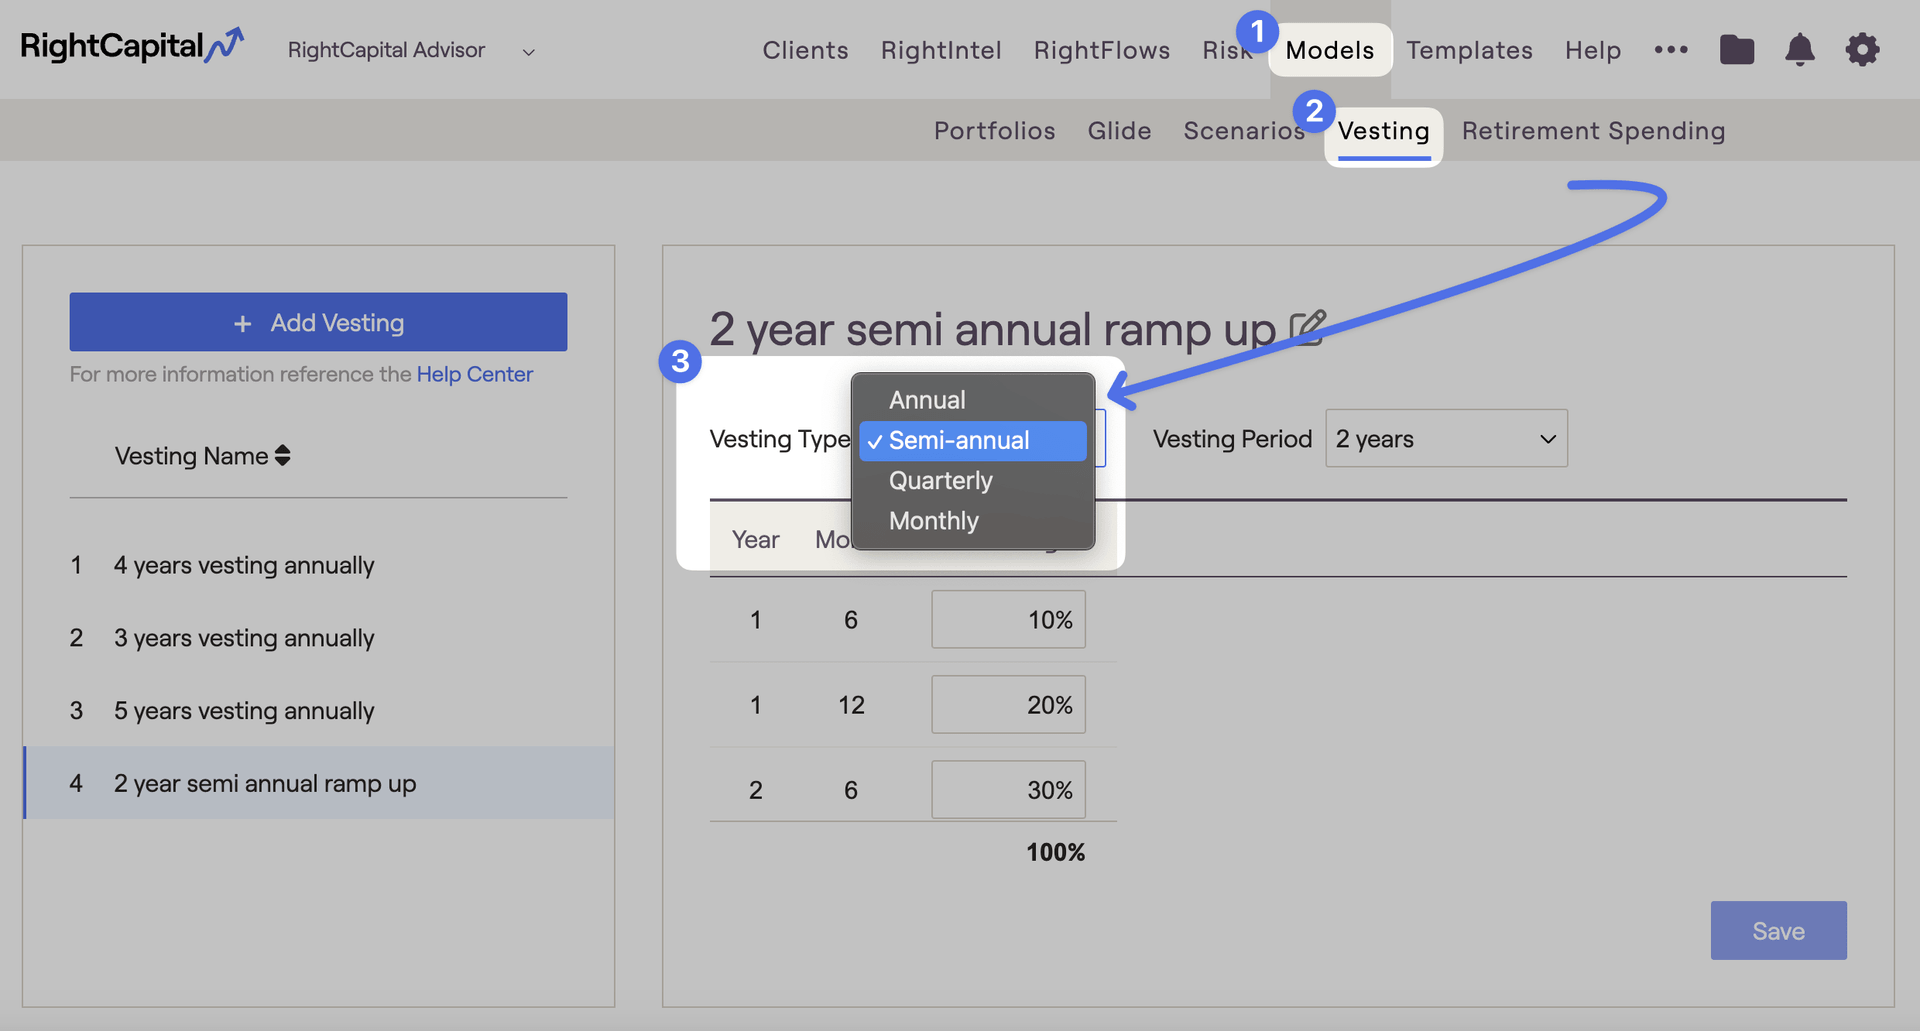Open the Vesting Period 2 years dropdown
Screen dimensions: 1920x1031
point(1446,438)
